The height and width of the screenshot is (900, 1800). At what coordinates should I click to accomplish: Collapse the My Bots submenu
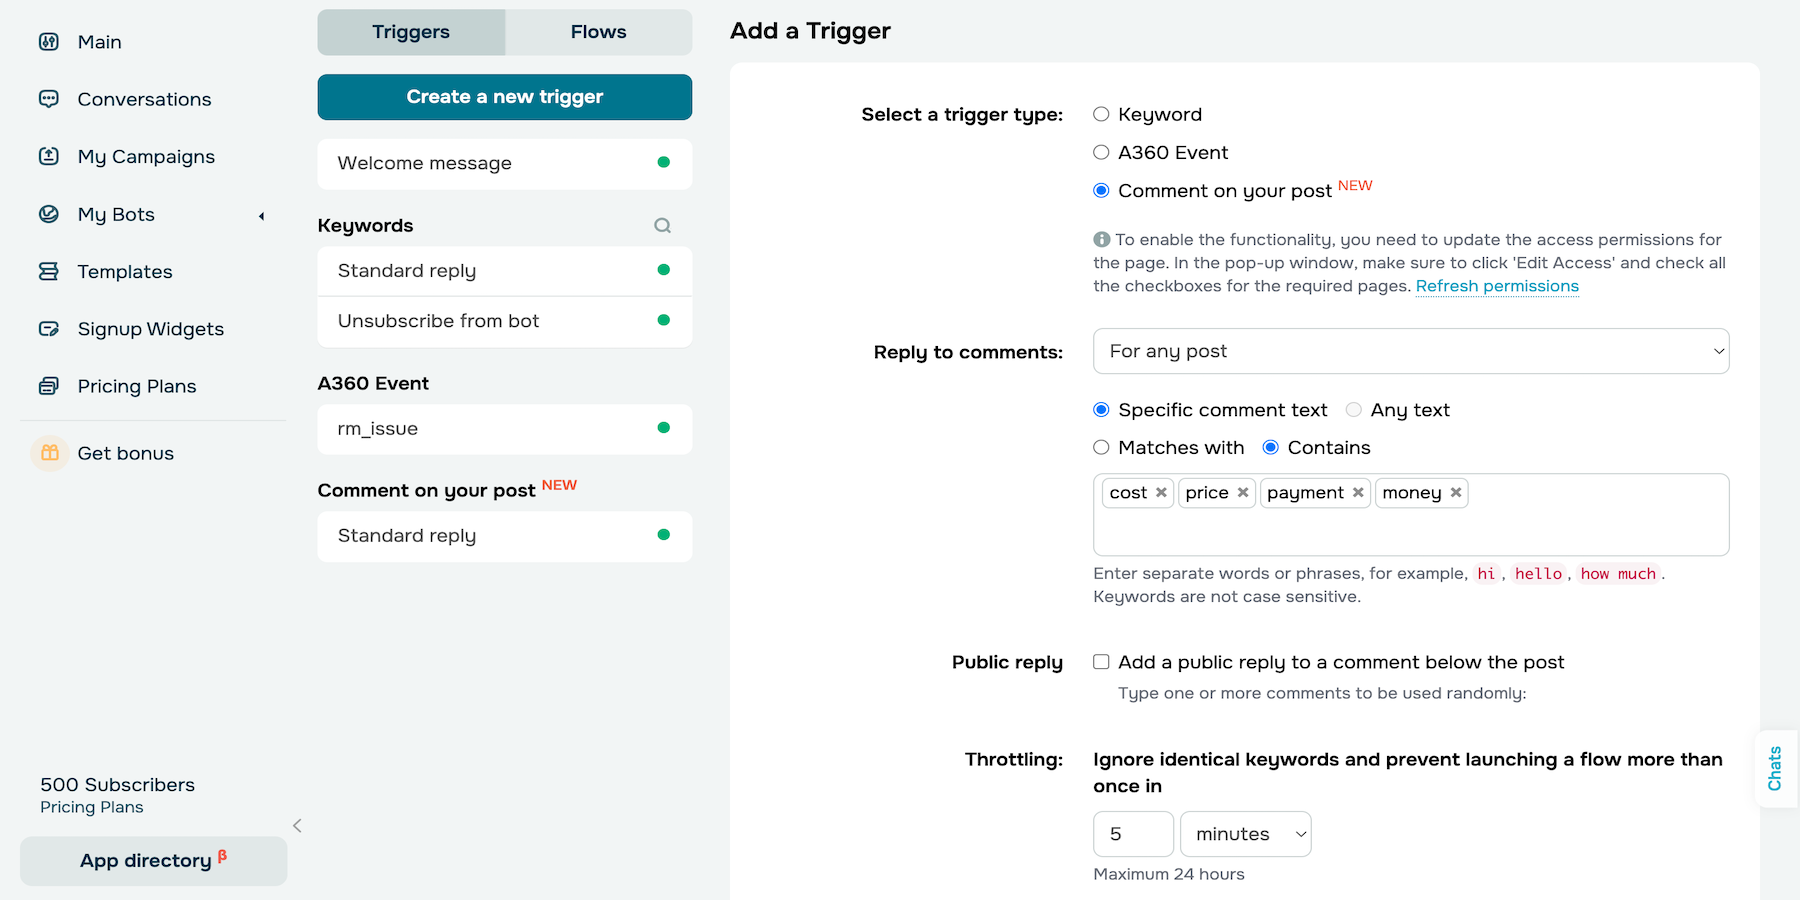261,215
